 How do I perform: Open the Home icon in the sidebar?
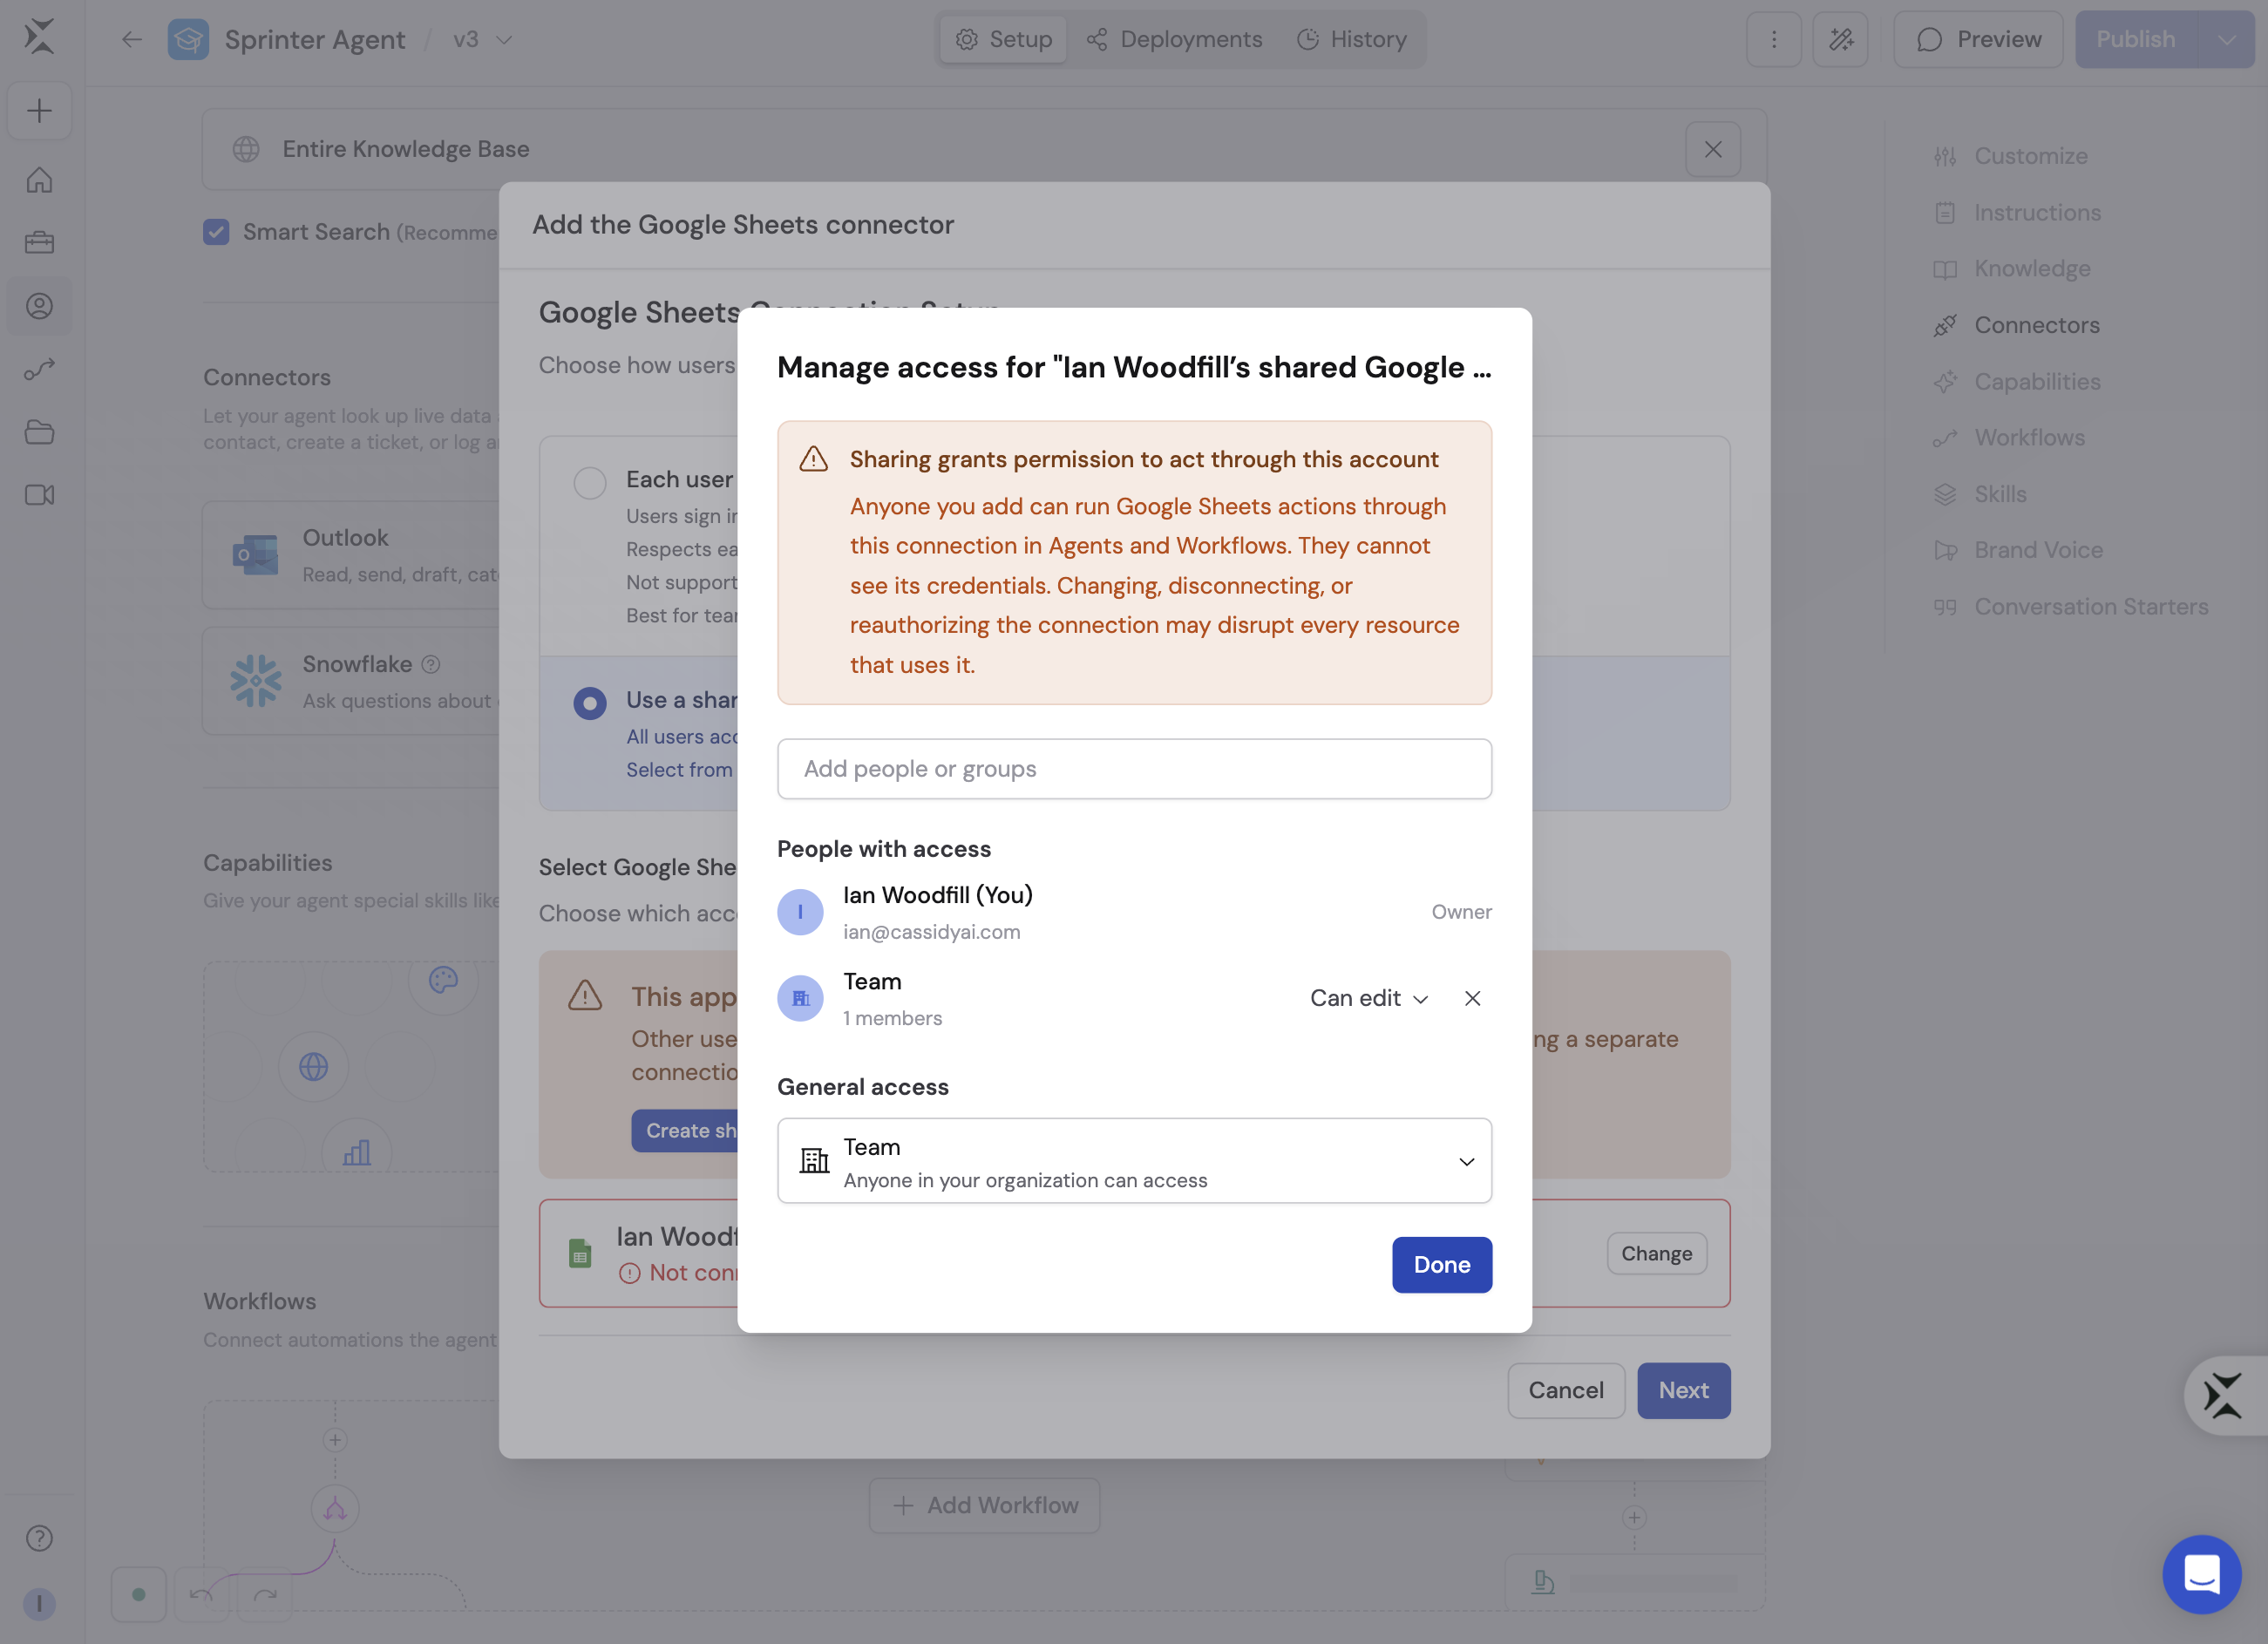pos(39,180)
